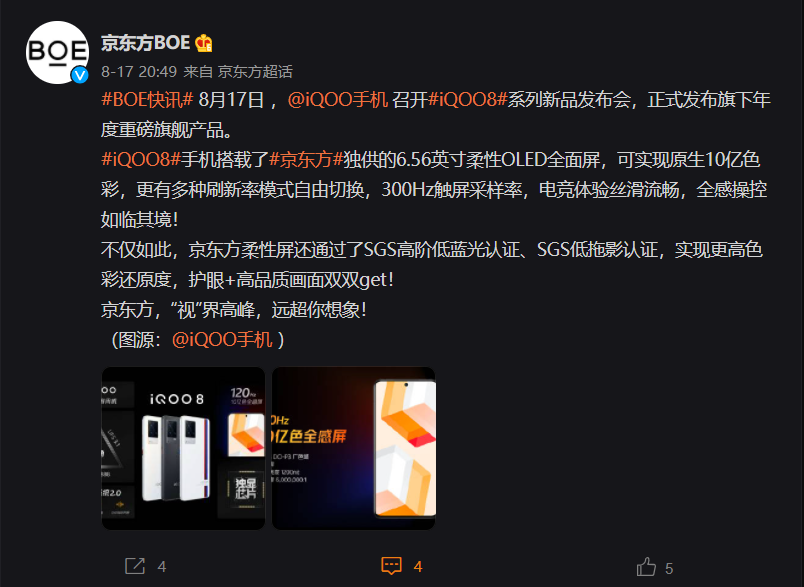
Task: Open the #京东方# hashtag
Action: click(306, 160)
